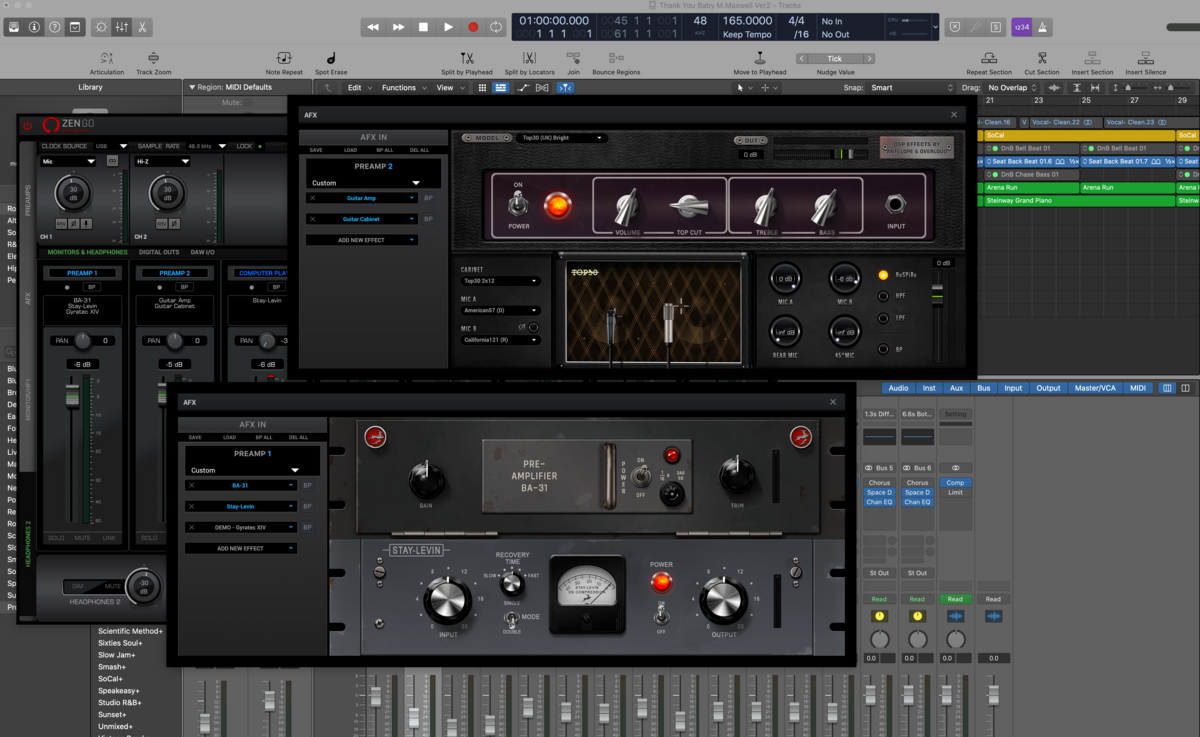Enable the HPF filter on guitar cabinet
Screen dimensions: 1200x737
tap(883, 296)
